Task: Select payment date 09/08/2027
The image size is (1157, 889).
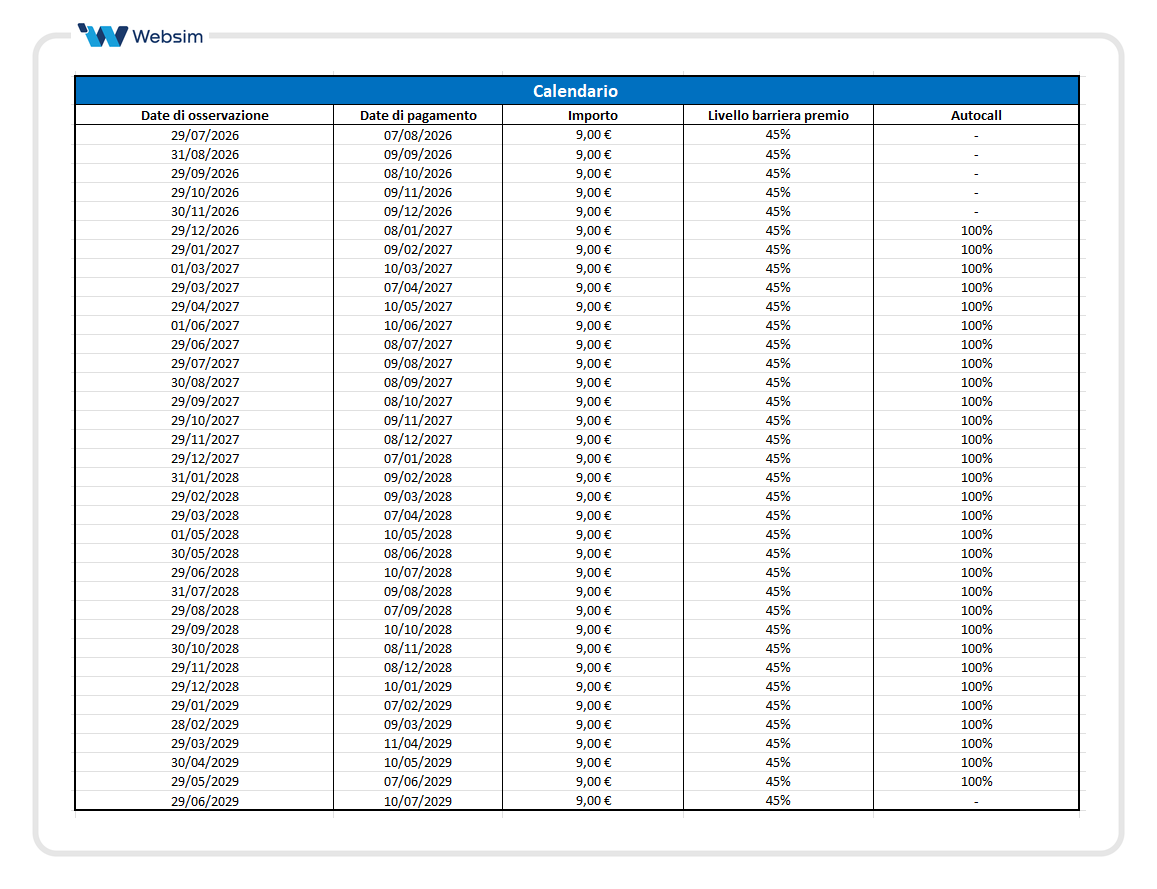Action: click(418, 363)
